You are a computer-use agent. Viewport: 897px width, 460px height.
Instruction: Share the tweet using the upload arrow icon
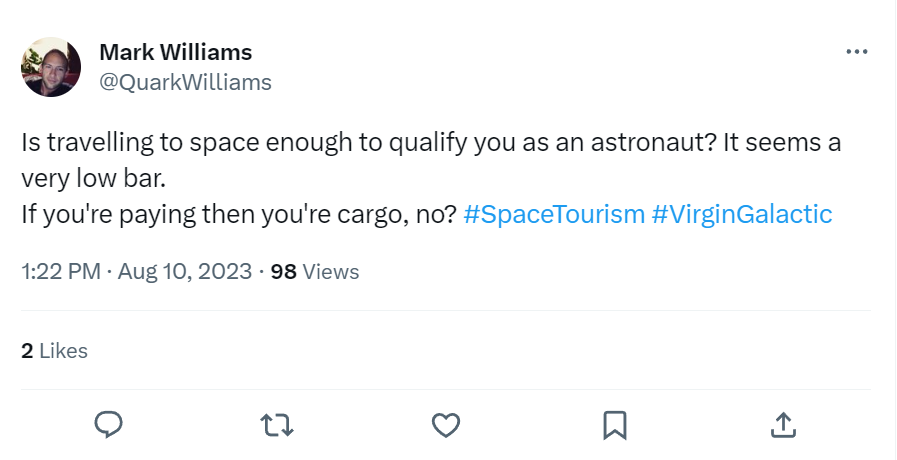[x=783, y=425]
